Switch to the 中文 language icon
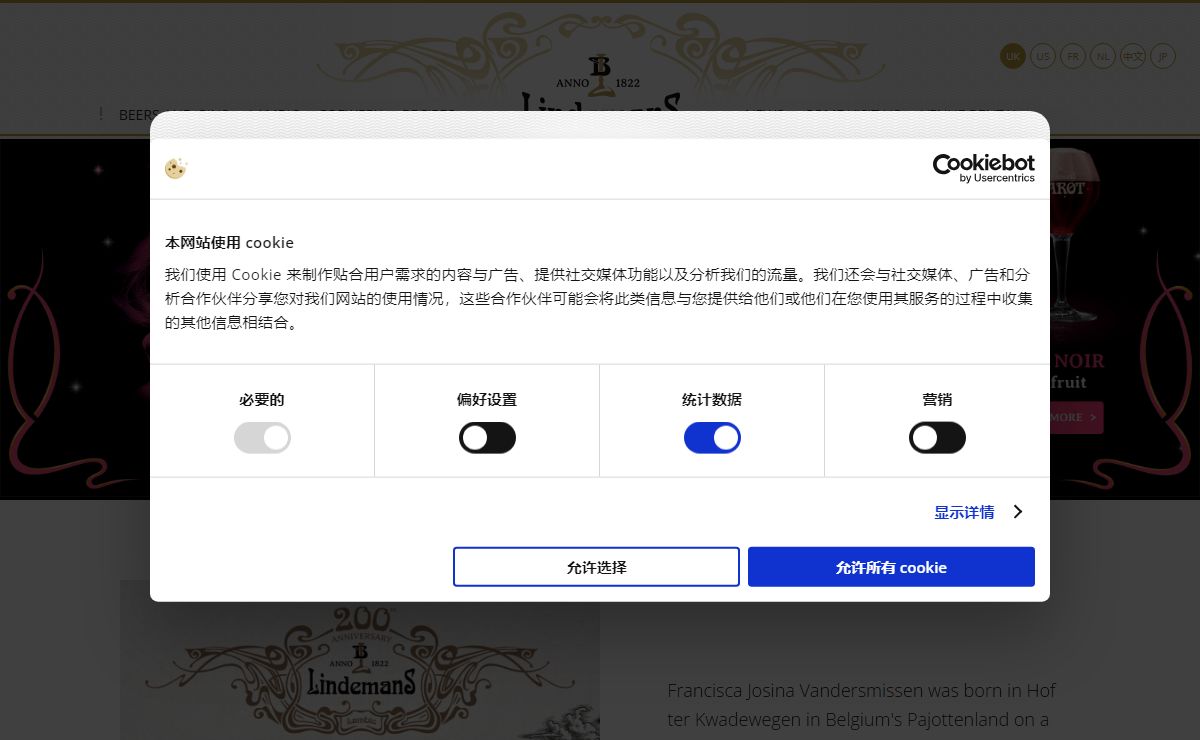 point(1133,56)
